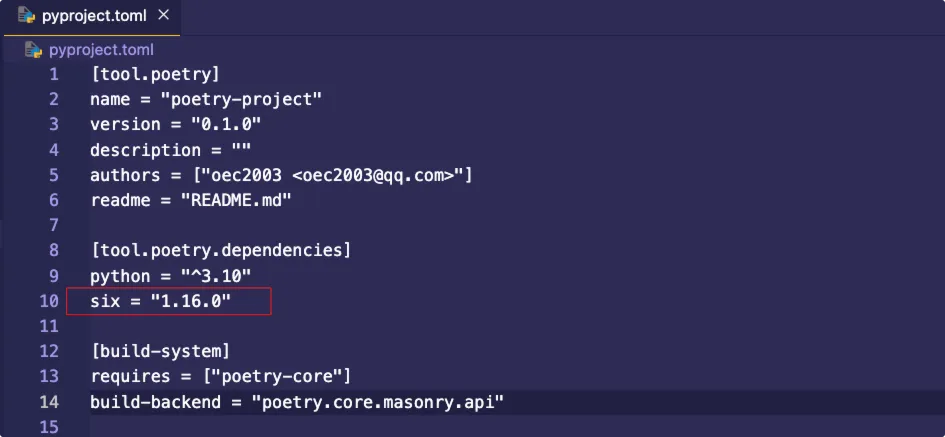Click the [build-system] section header
Screen dimensions: 945x437
[160, 351]
